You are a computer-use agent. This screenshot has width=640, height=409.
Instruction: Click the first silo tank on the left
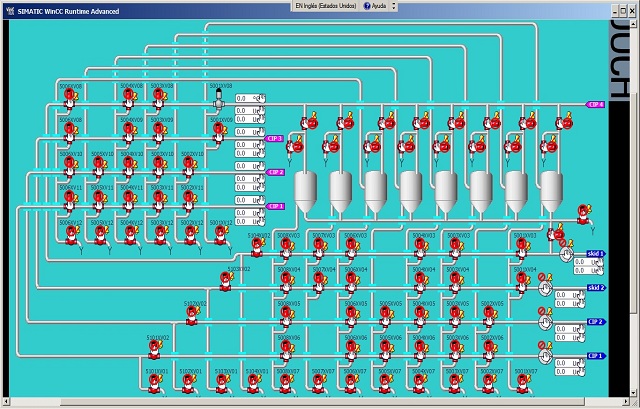coord(307,191)
